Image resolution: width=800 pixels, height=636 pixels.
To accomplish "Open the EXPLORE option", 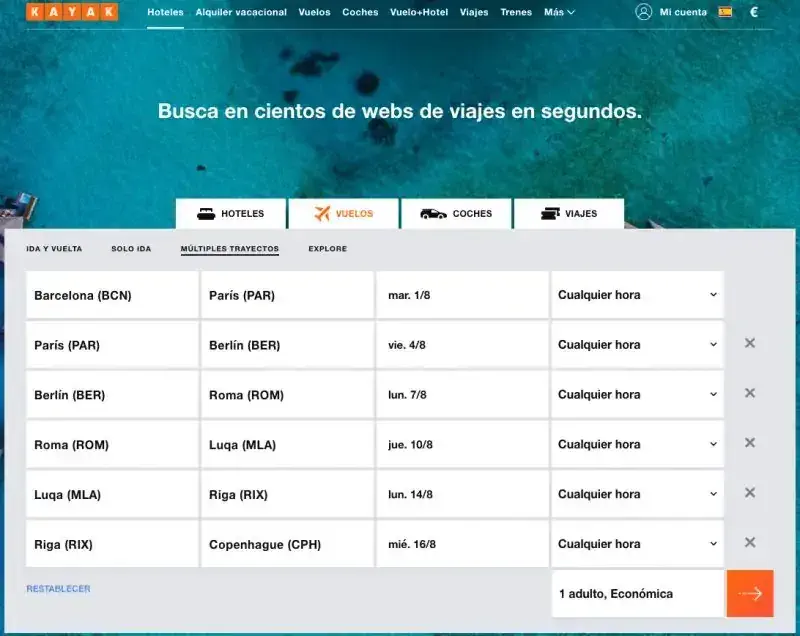I will pos(328,249).
